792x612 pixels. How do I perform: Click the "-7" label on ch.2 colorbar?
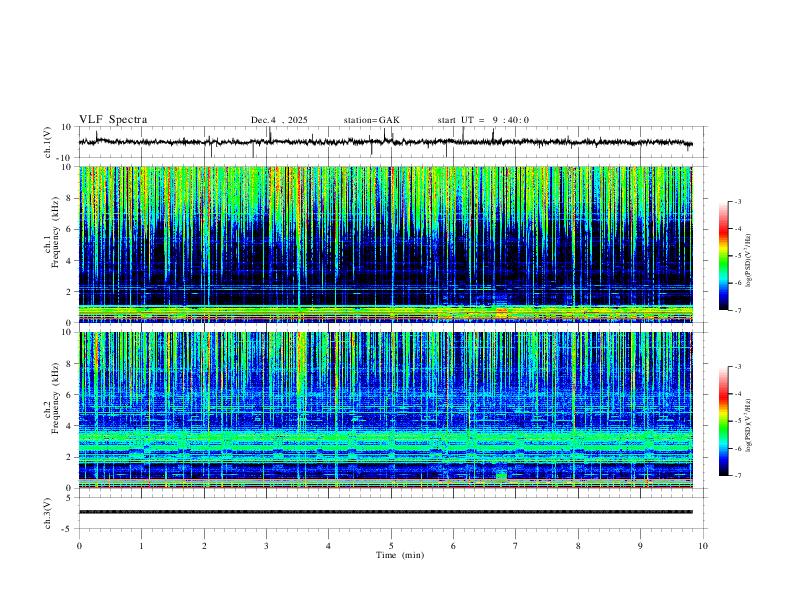[737, 475]
